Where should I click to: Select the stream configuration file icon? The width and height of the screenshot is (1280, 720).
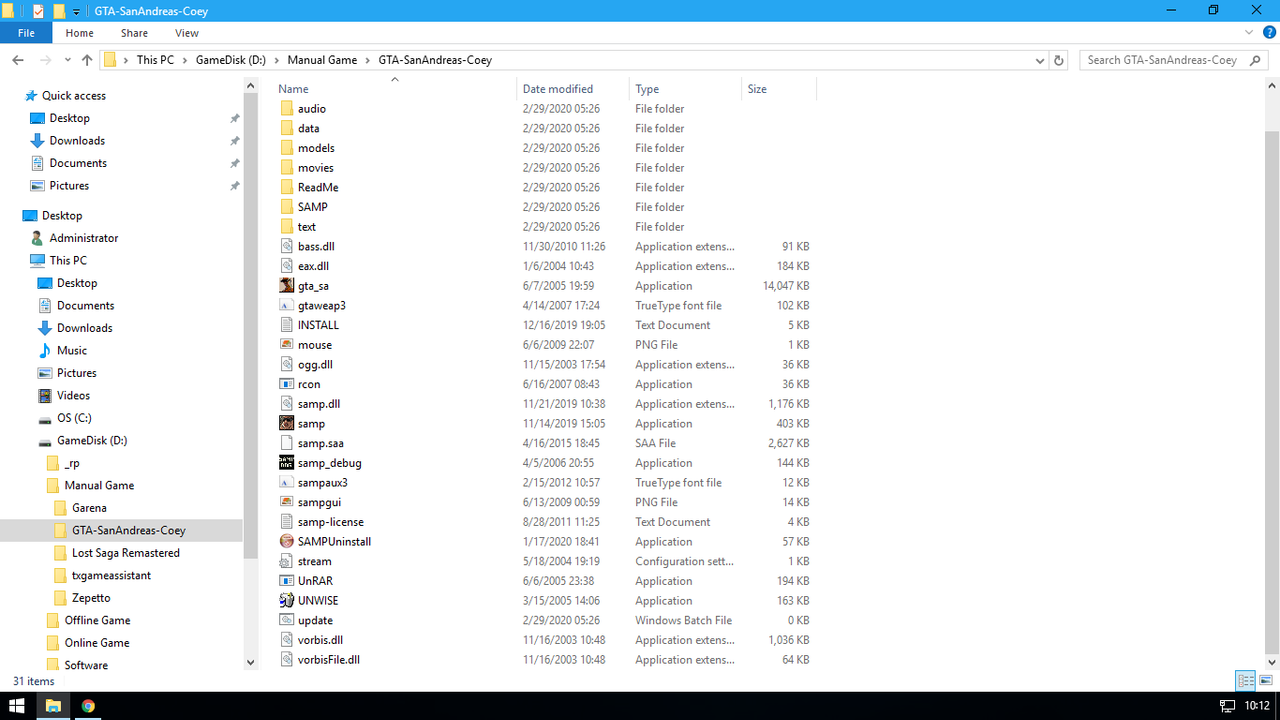pyautogui.click(x=287, y=561)
